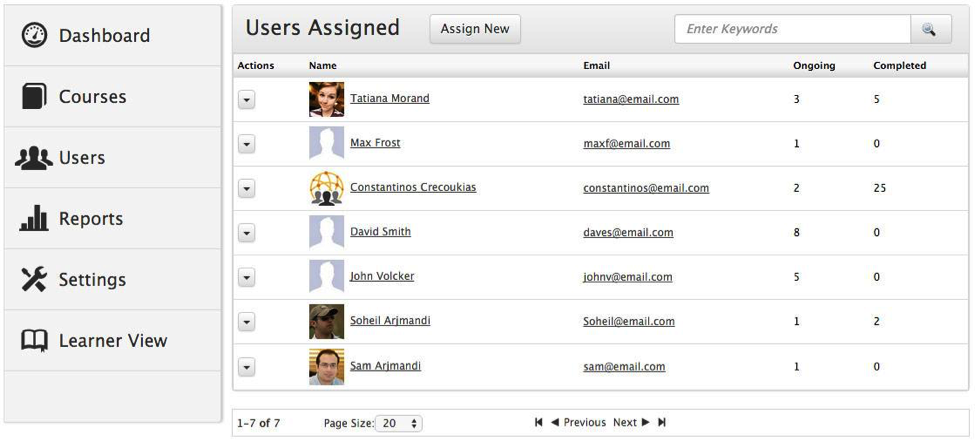The width and height of the screenshot is (975, 442).
Task: Click the Dashboard gauge icon
Action: click(x=34, y=35)
